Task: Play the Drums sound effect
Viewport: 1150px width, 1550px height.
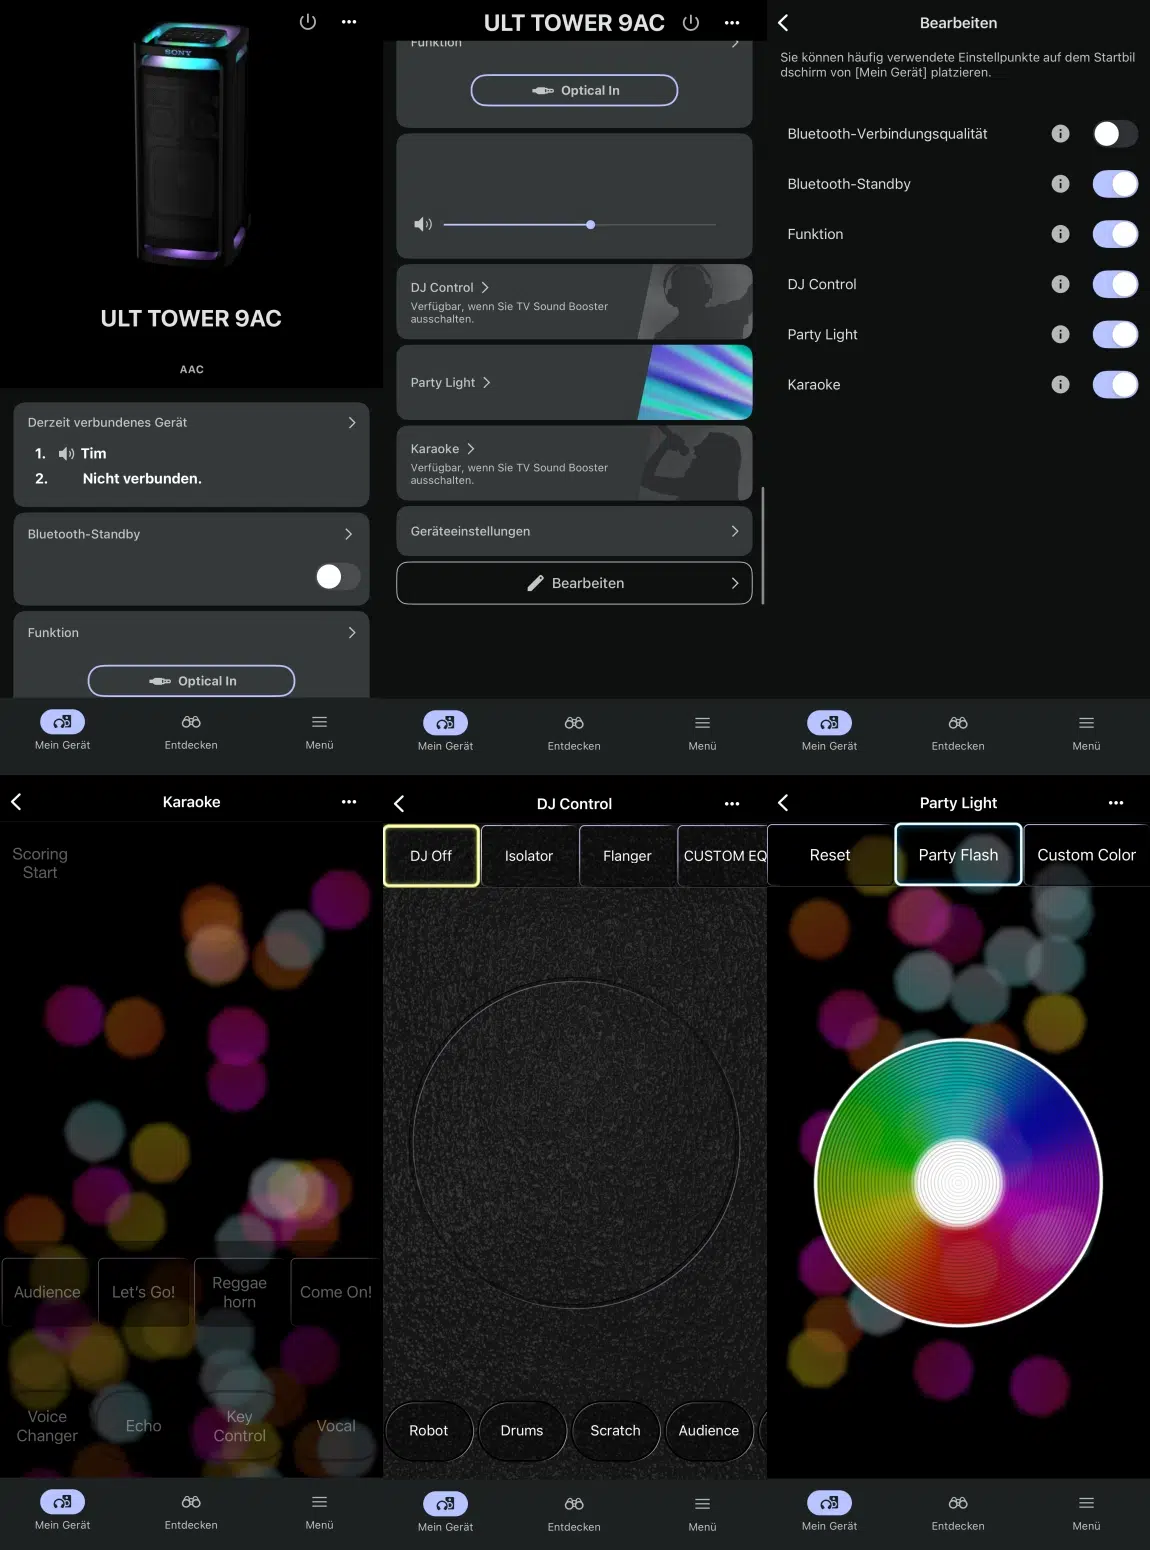Action: tap(522, 1431)
